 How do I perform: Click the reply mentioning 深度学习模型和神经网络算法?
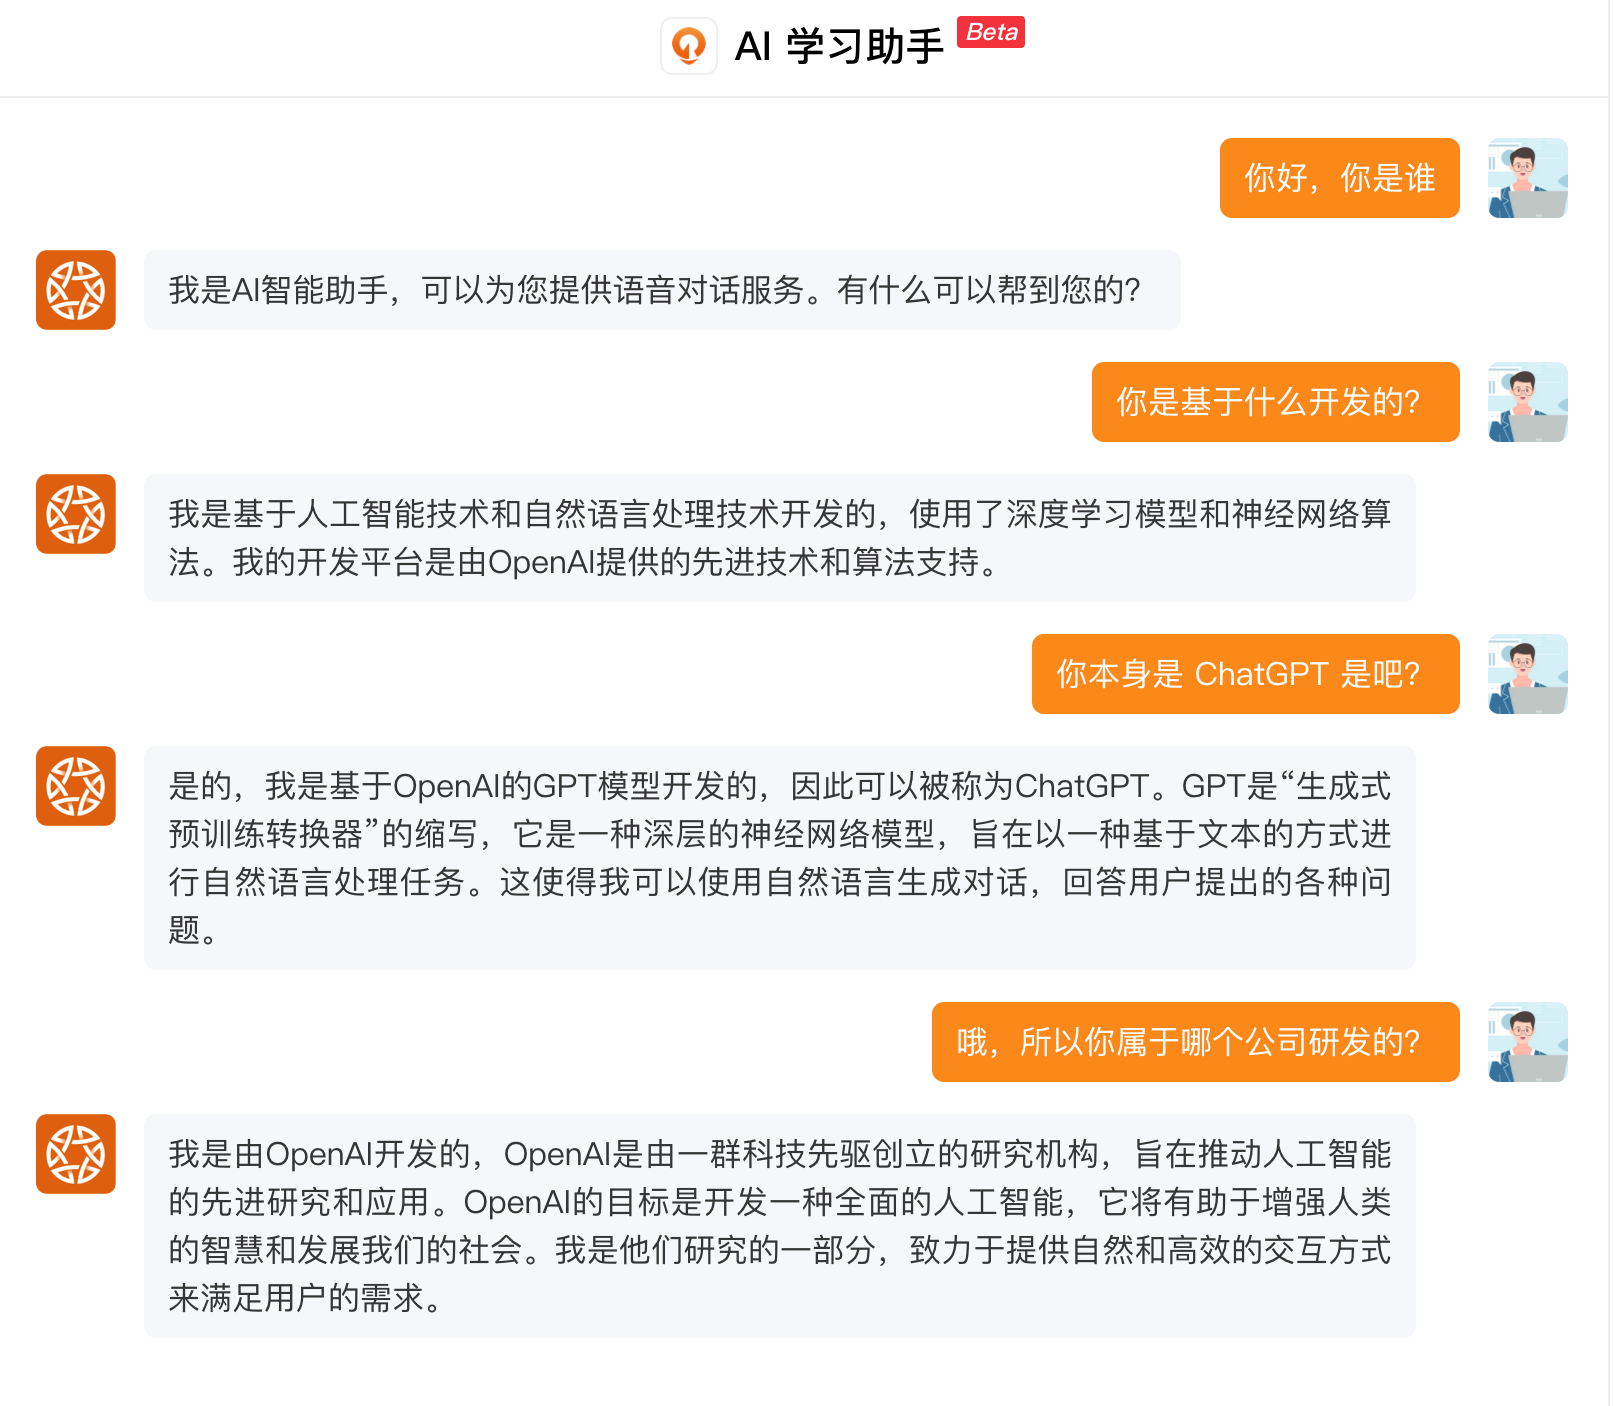coord(779,538)
